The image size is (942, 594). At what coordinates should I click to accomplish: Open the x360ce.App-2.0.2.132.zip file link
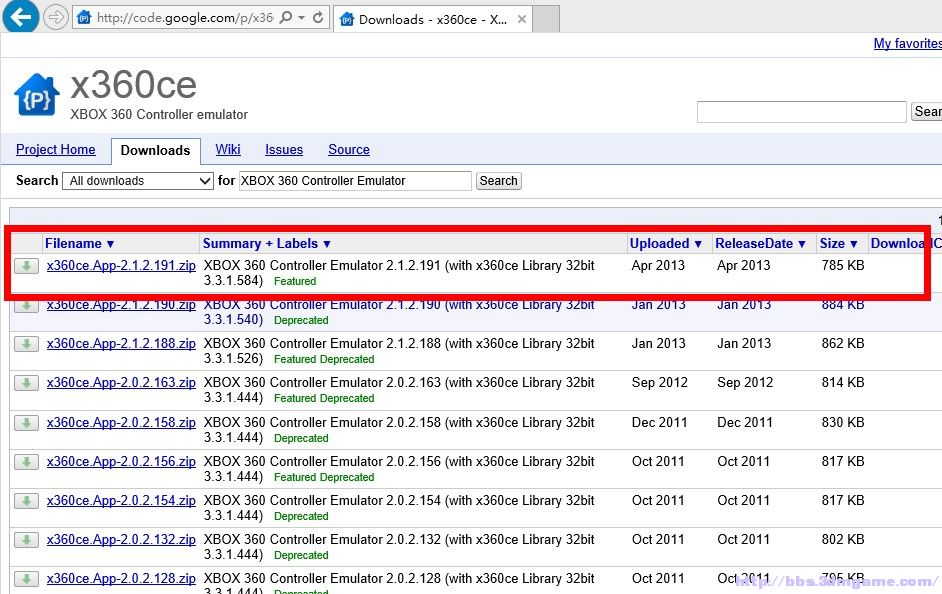click(121, 539)
